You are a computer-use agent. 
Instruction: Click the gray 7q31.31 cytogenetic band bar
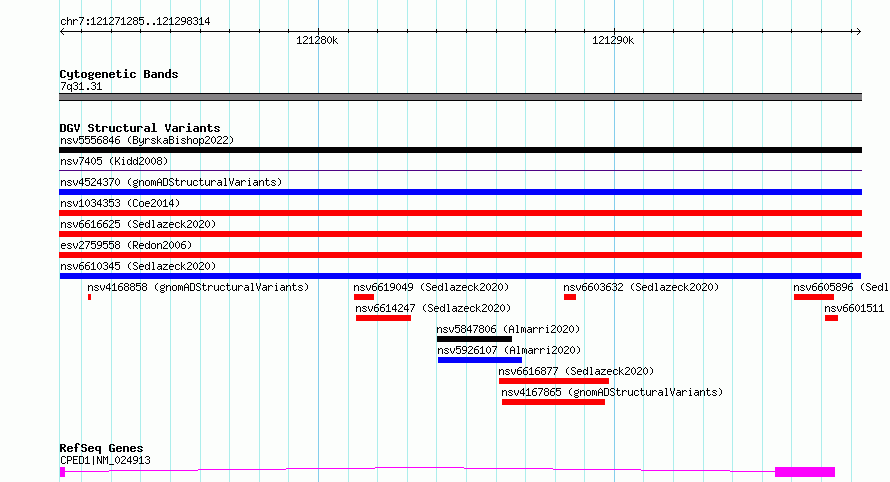[x=460, y=97]
